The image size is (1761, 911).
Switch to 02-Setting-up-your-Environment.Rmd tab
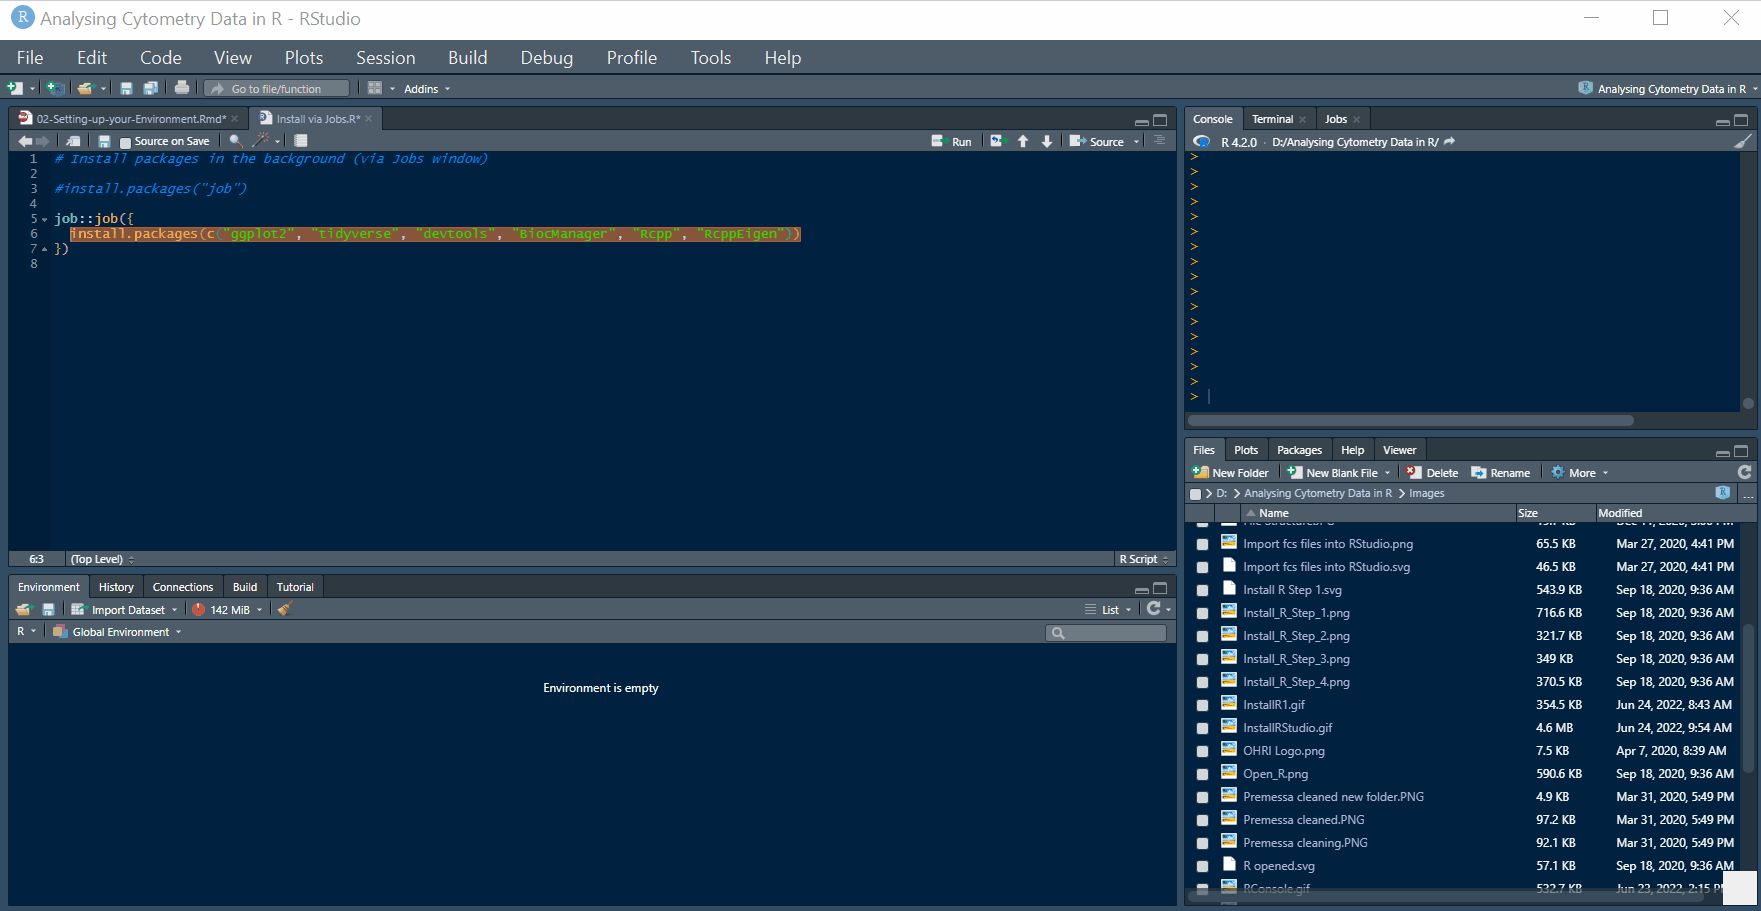pos(130,119)
